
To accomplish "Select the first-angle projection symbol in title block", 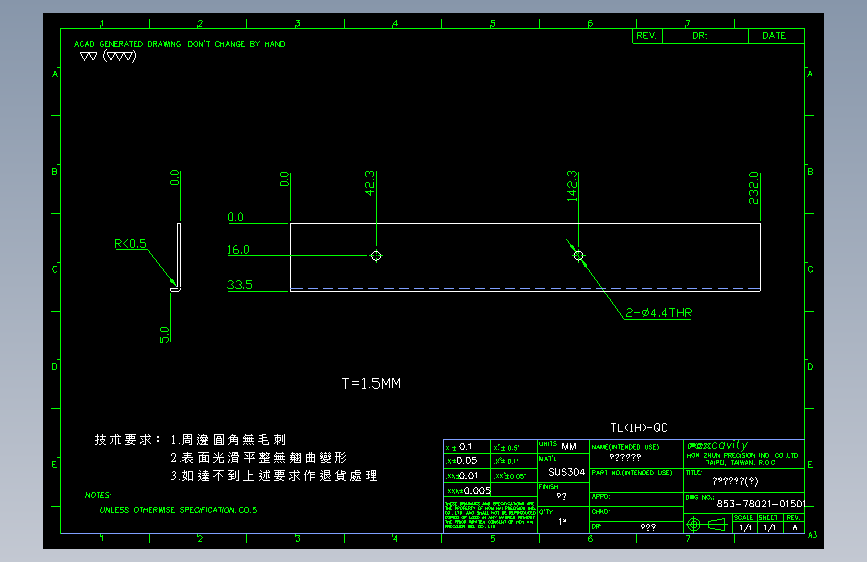I will [708, 524].
